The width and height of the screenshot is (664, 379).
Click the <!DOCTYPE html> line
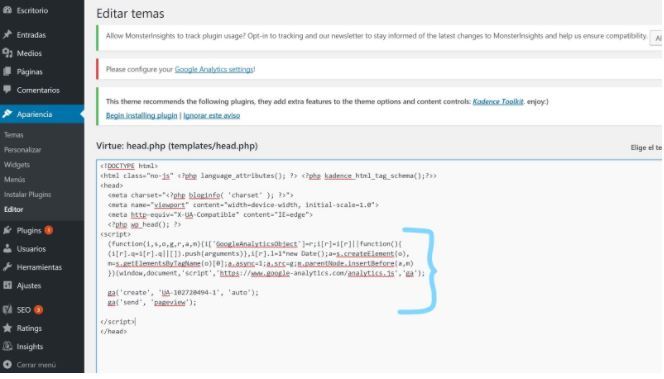click(x=129, y=166)
